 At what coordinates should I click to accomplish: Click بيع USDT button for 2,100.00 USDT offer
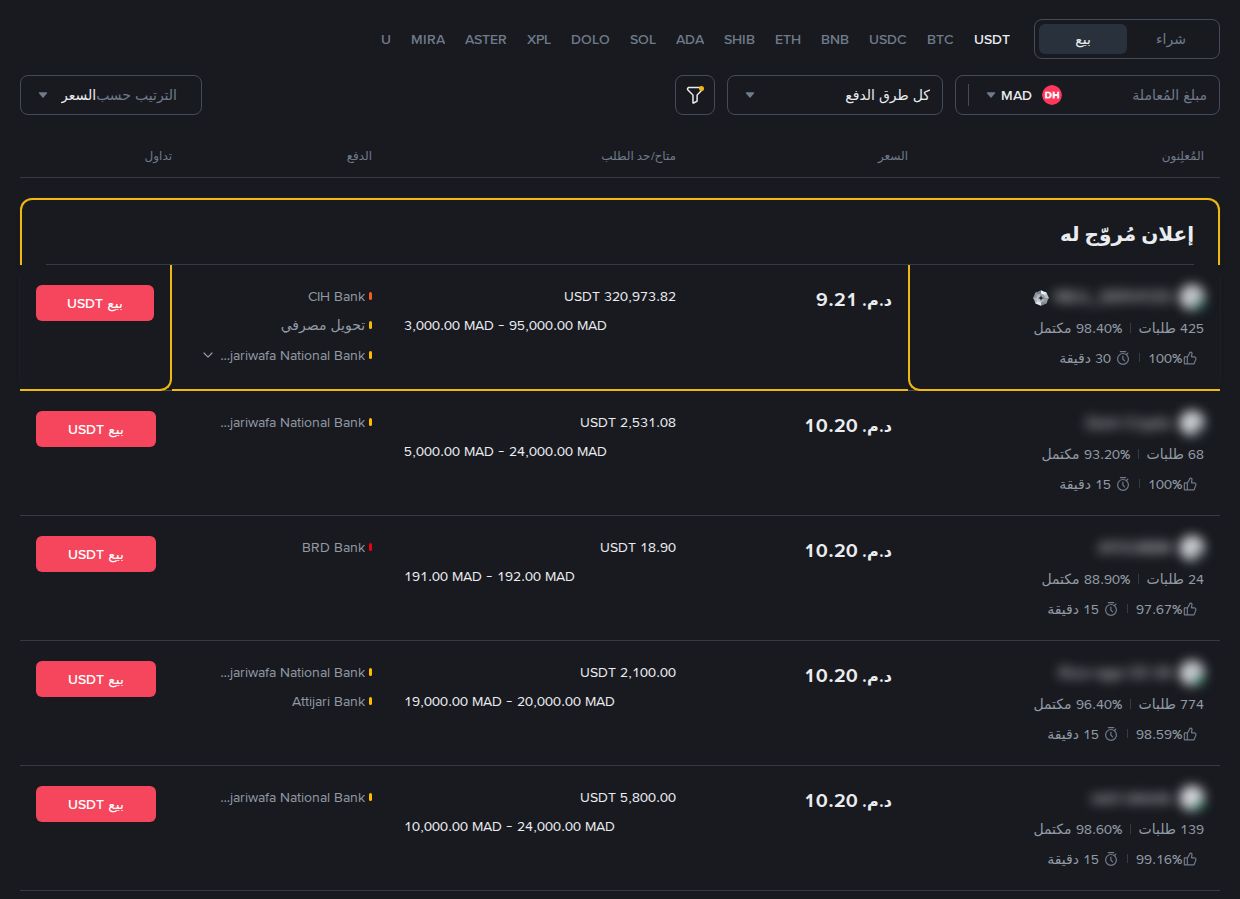tap(96, 679)
